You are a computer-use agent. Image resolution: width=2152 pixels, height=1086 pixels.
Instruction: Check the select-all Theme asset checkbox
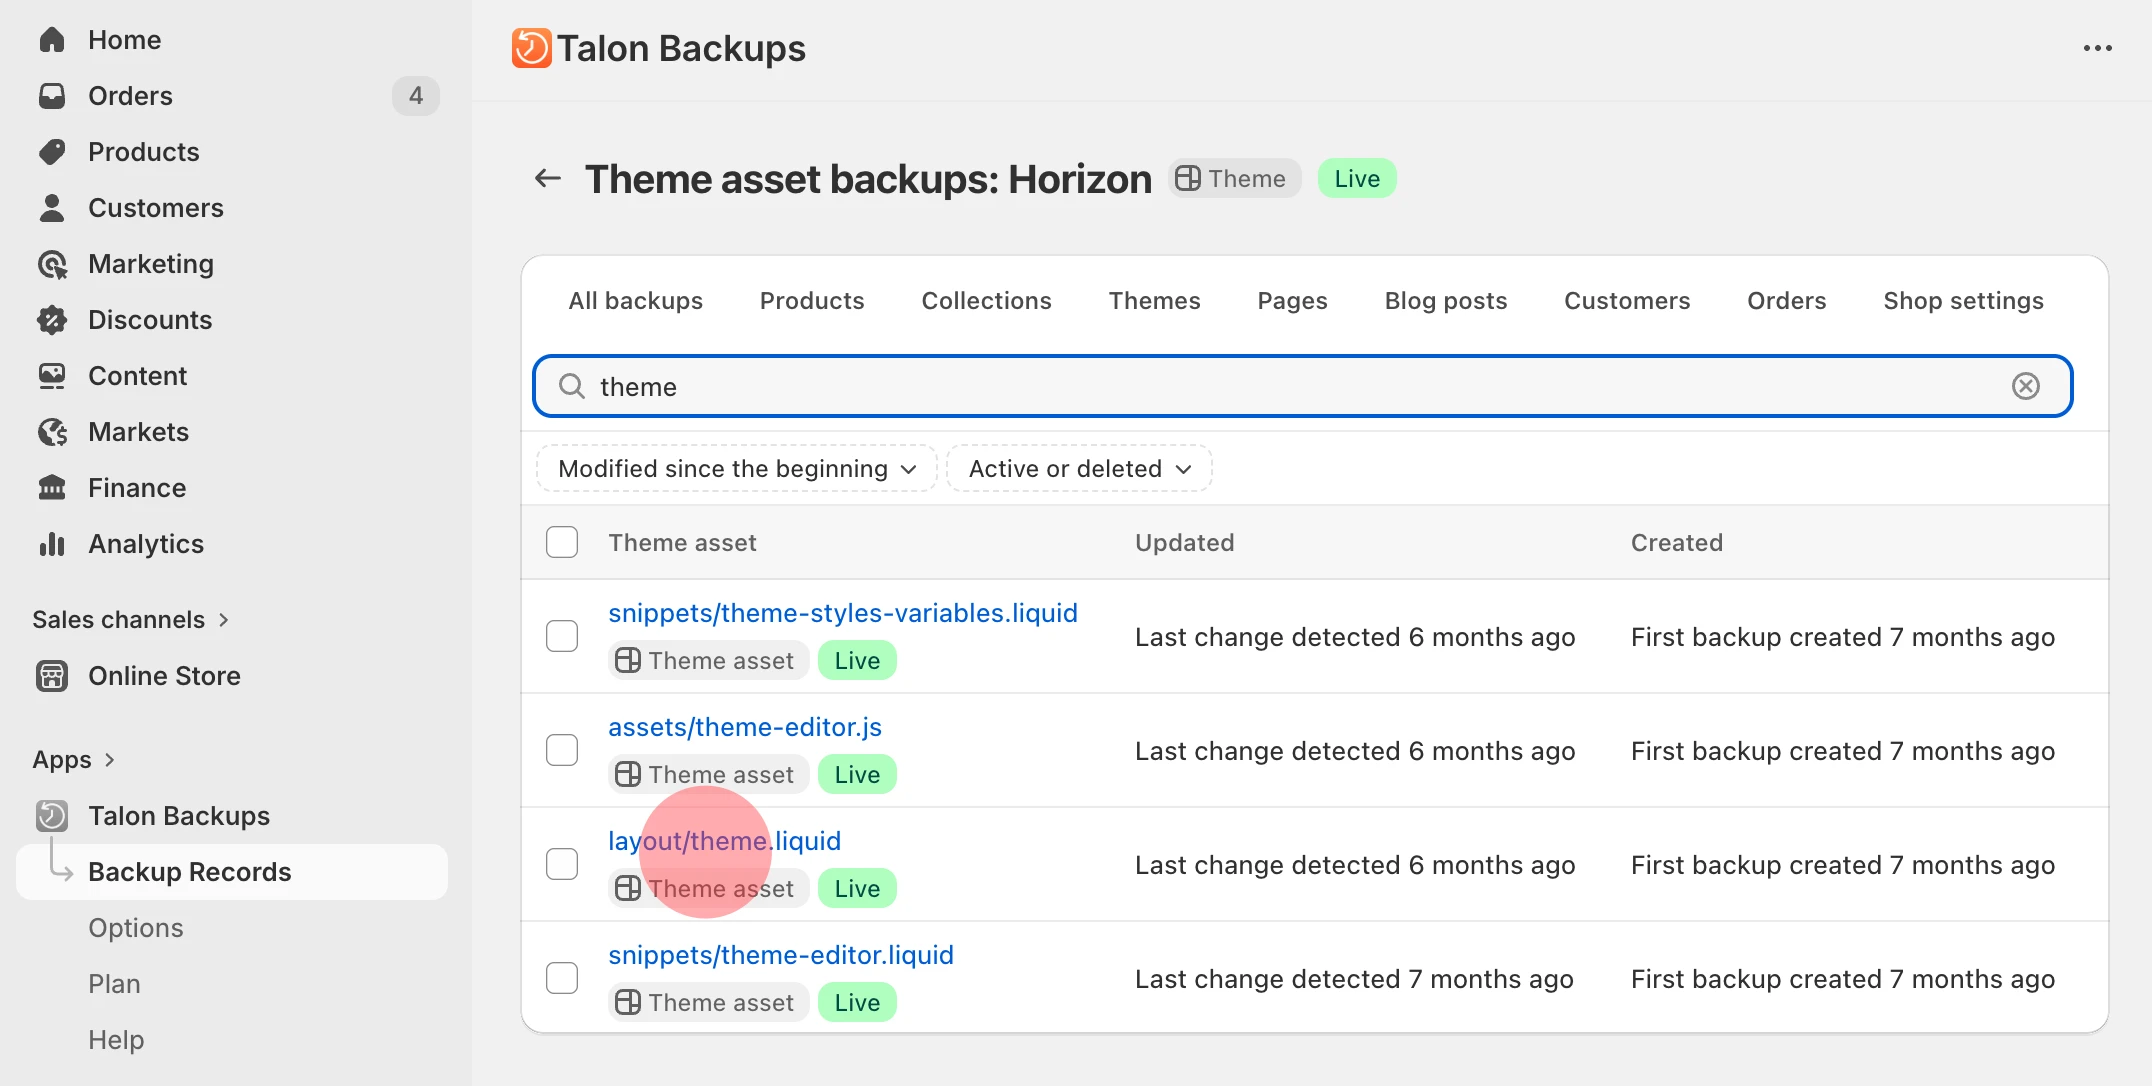(562, 541)
